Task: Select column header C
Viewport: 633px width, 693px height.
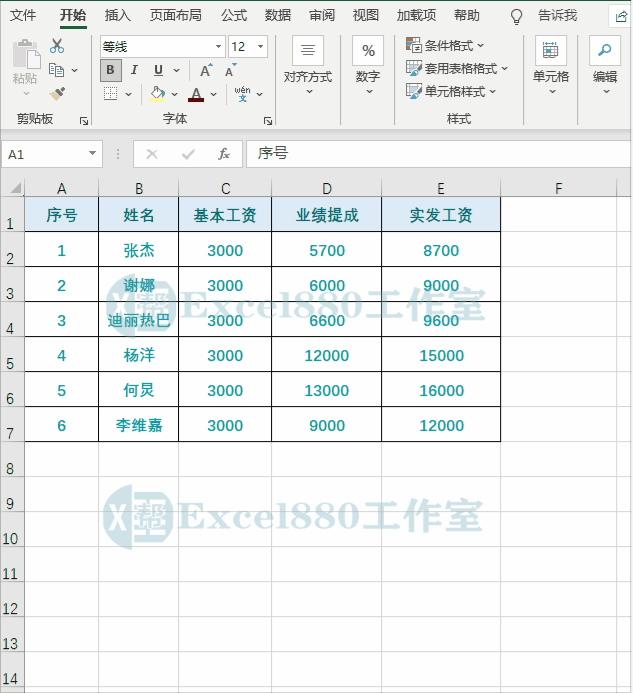Action: pos(225,188)
